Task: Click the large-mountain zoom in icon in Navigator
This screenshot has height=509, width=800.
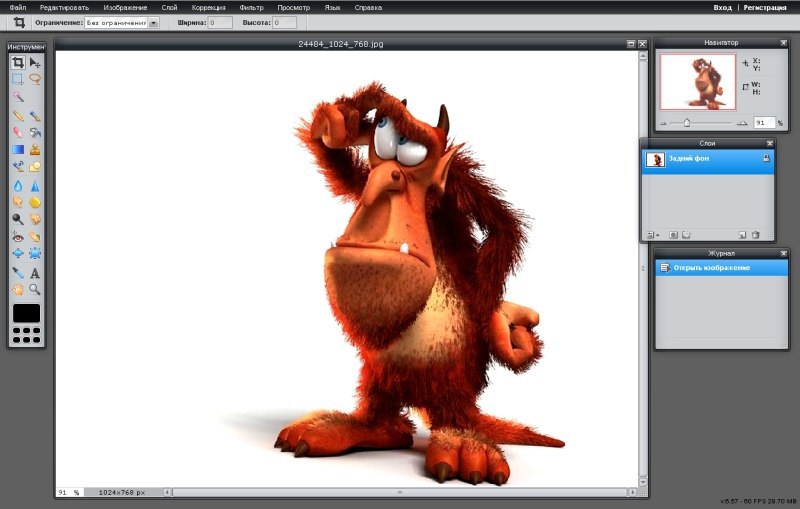Action: tap(742, 123)
